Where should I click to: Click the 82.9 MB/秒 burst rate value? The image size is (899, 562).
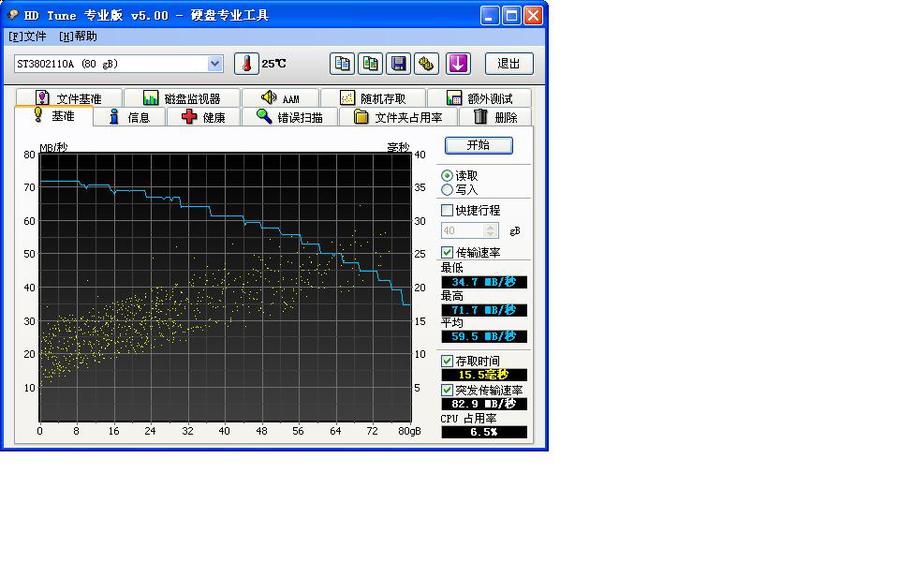pyautogui.click(x=484, y=403)
